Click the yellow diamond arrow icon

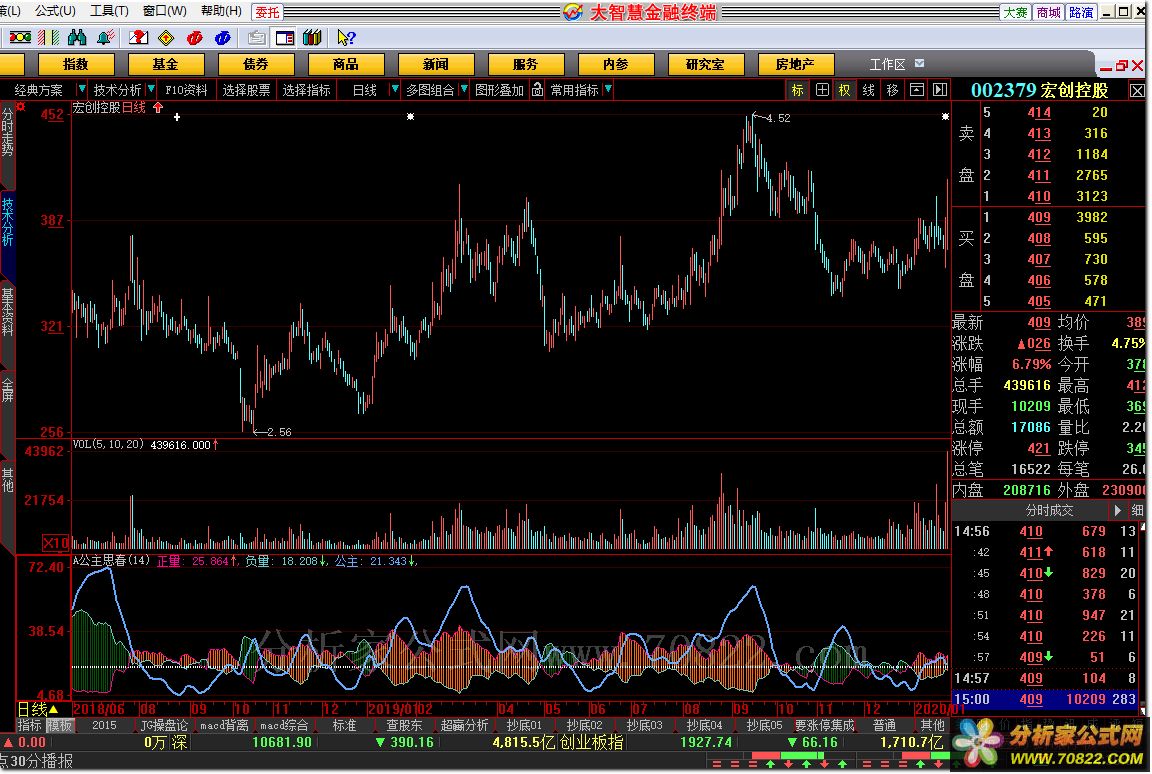coord(167,37)
